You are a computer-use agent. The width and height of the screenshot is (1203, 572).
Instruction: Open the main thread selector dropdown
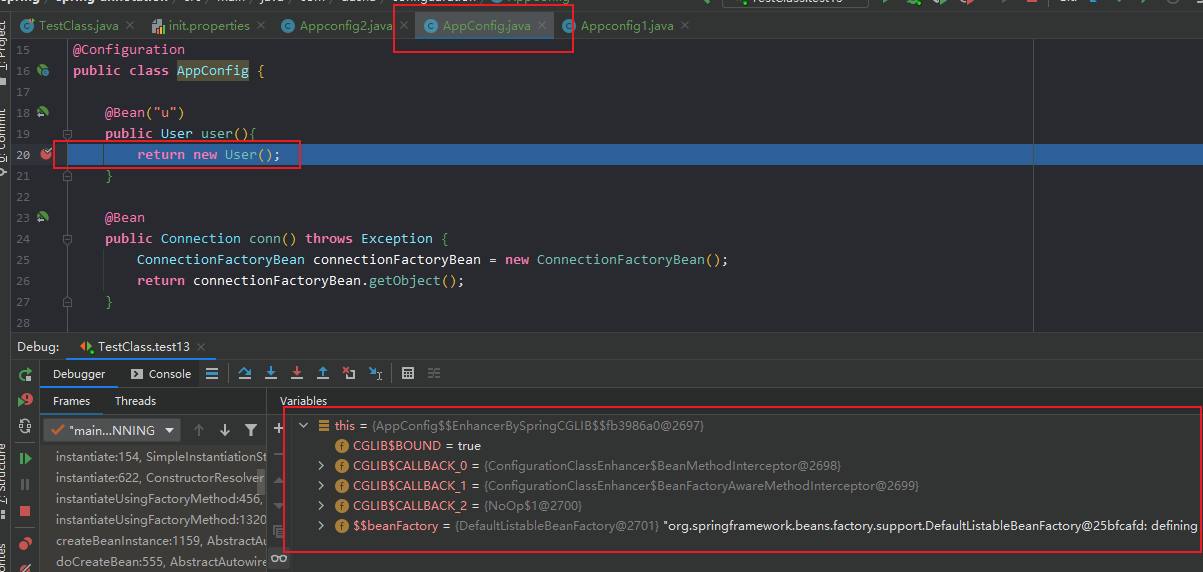(x=112, y=430)
